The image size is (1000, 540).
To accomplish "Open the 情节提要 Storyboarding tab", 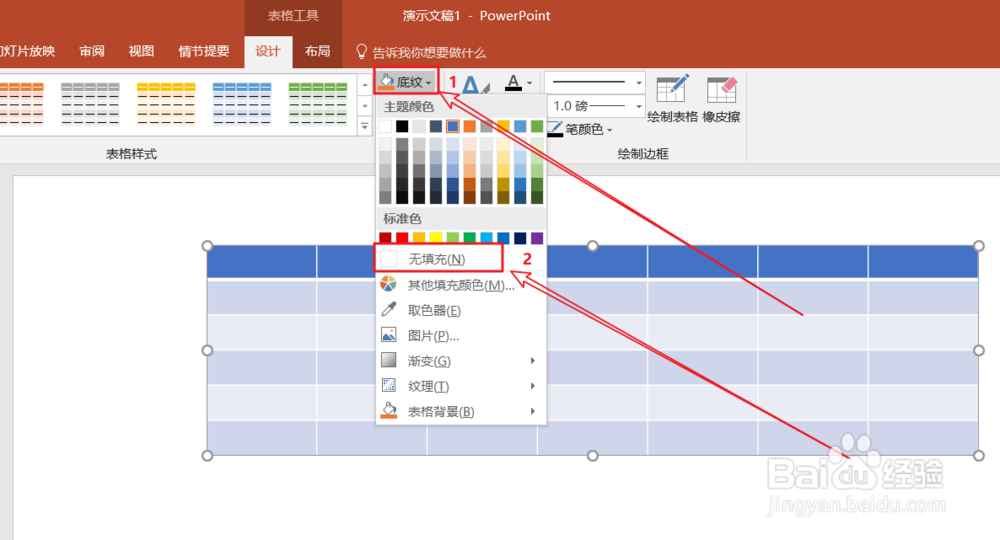I will coord(203,51).
